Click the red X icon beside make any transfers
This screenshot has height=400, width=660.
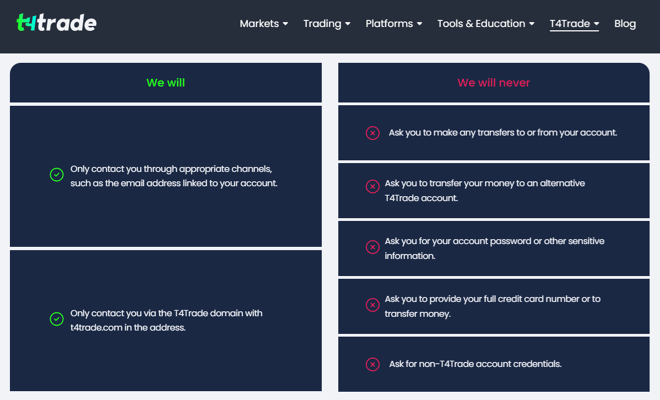coord(373,133)
